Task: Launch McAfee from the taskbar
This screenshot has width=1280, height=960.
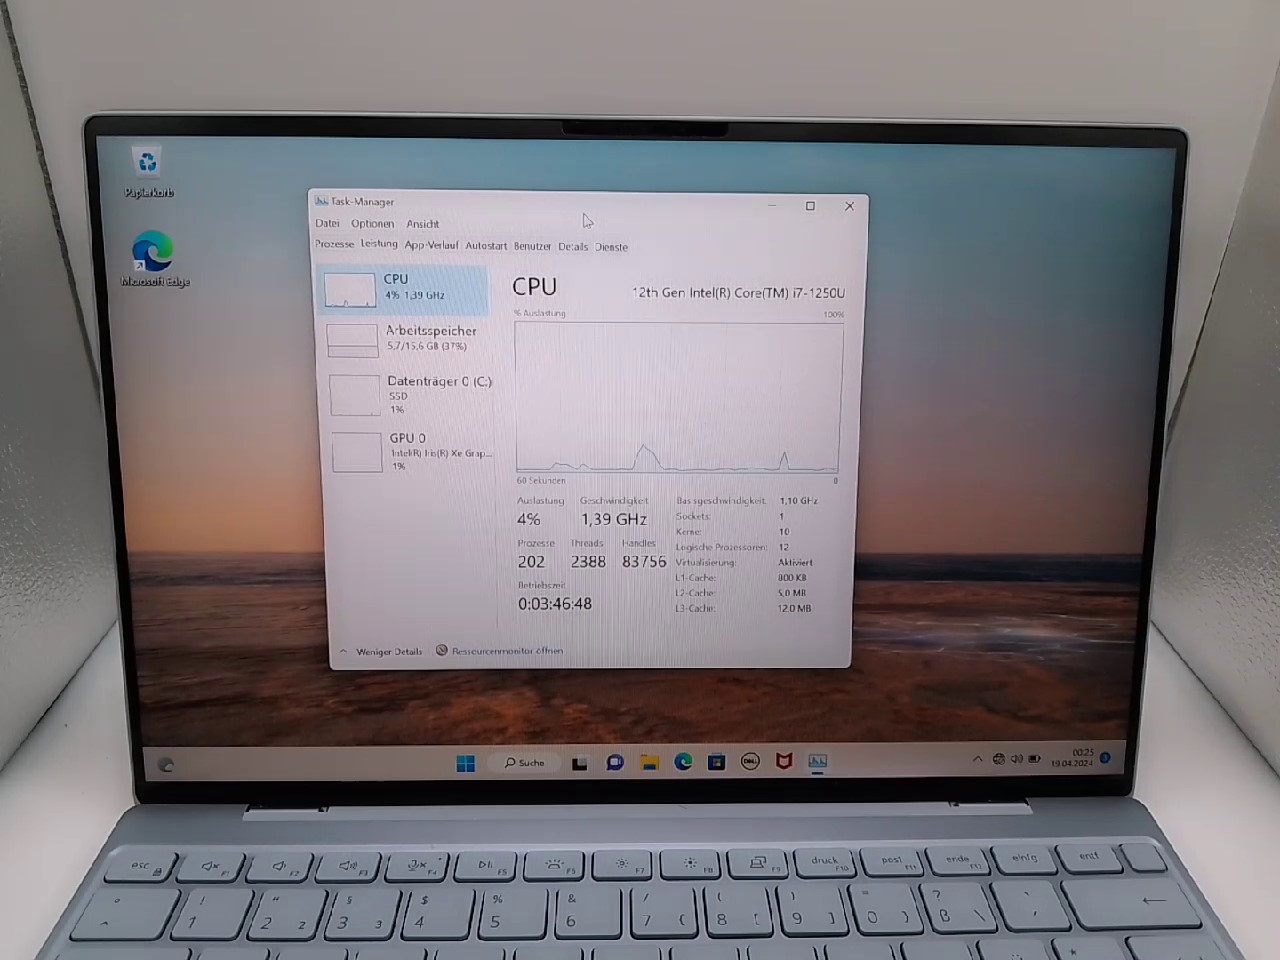Action: pyautogui.click(x=784, y=762)
